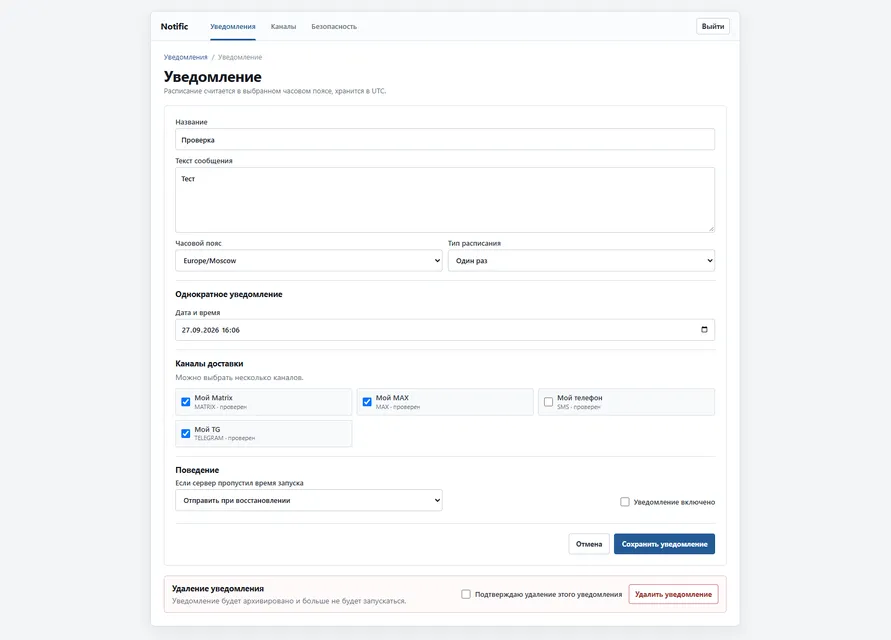Click the red Удалить уведомление button

[673, 594]
